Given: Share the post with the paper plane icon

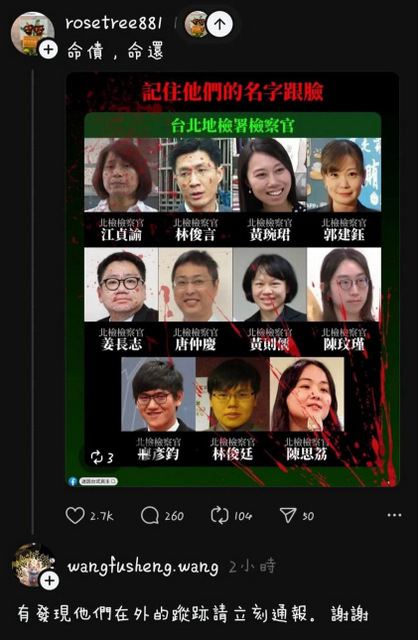Looking at the screenshot, I should (x=288, y=516).
